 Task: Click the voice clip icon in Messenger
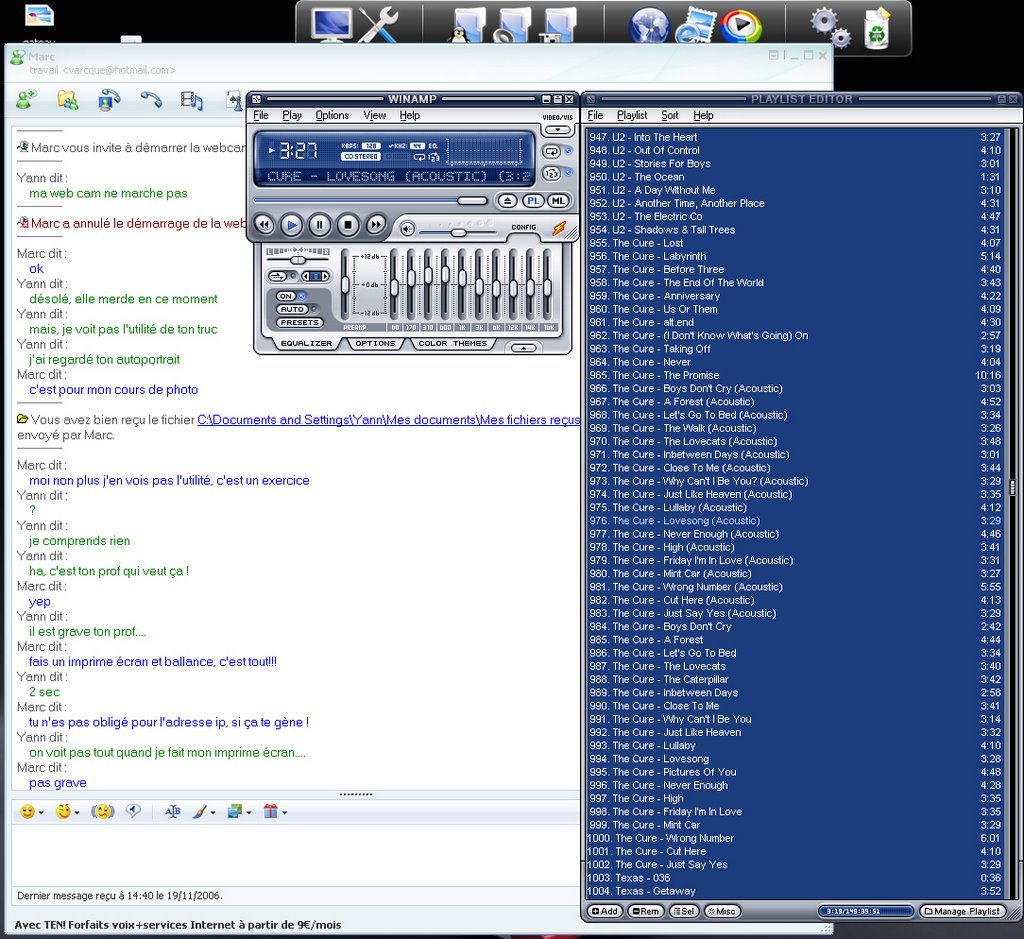tap(133, 811)
